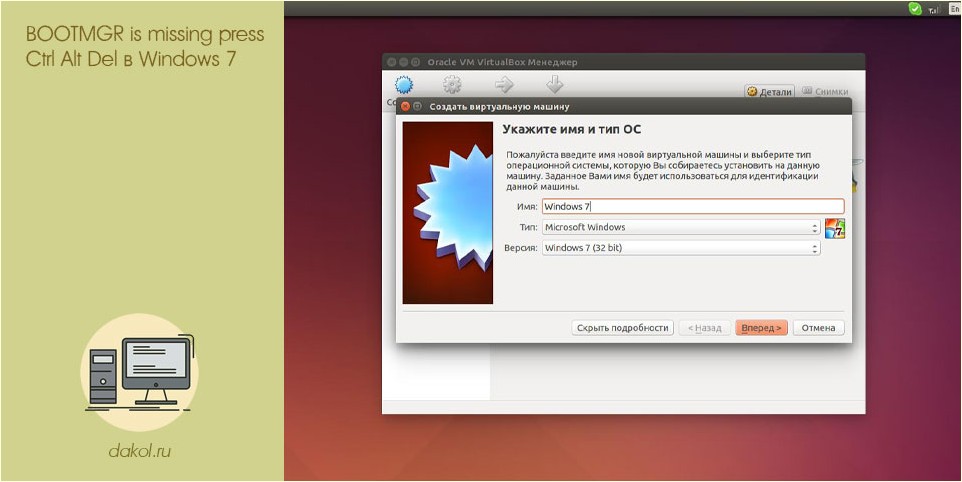Click the heading Укажите имя и тип ОС
The height and width of the screenshot is (482, 962).
click(x=572, y=129)
